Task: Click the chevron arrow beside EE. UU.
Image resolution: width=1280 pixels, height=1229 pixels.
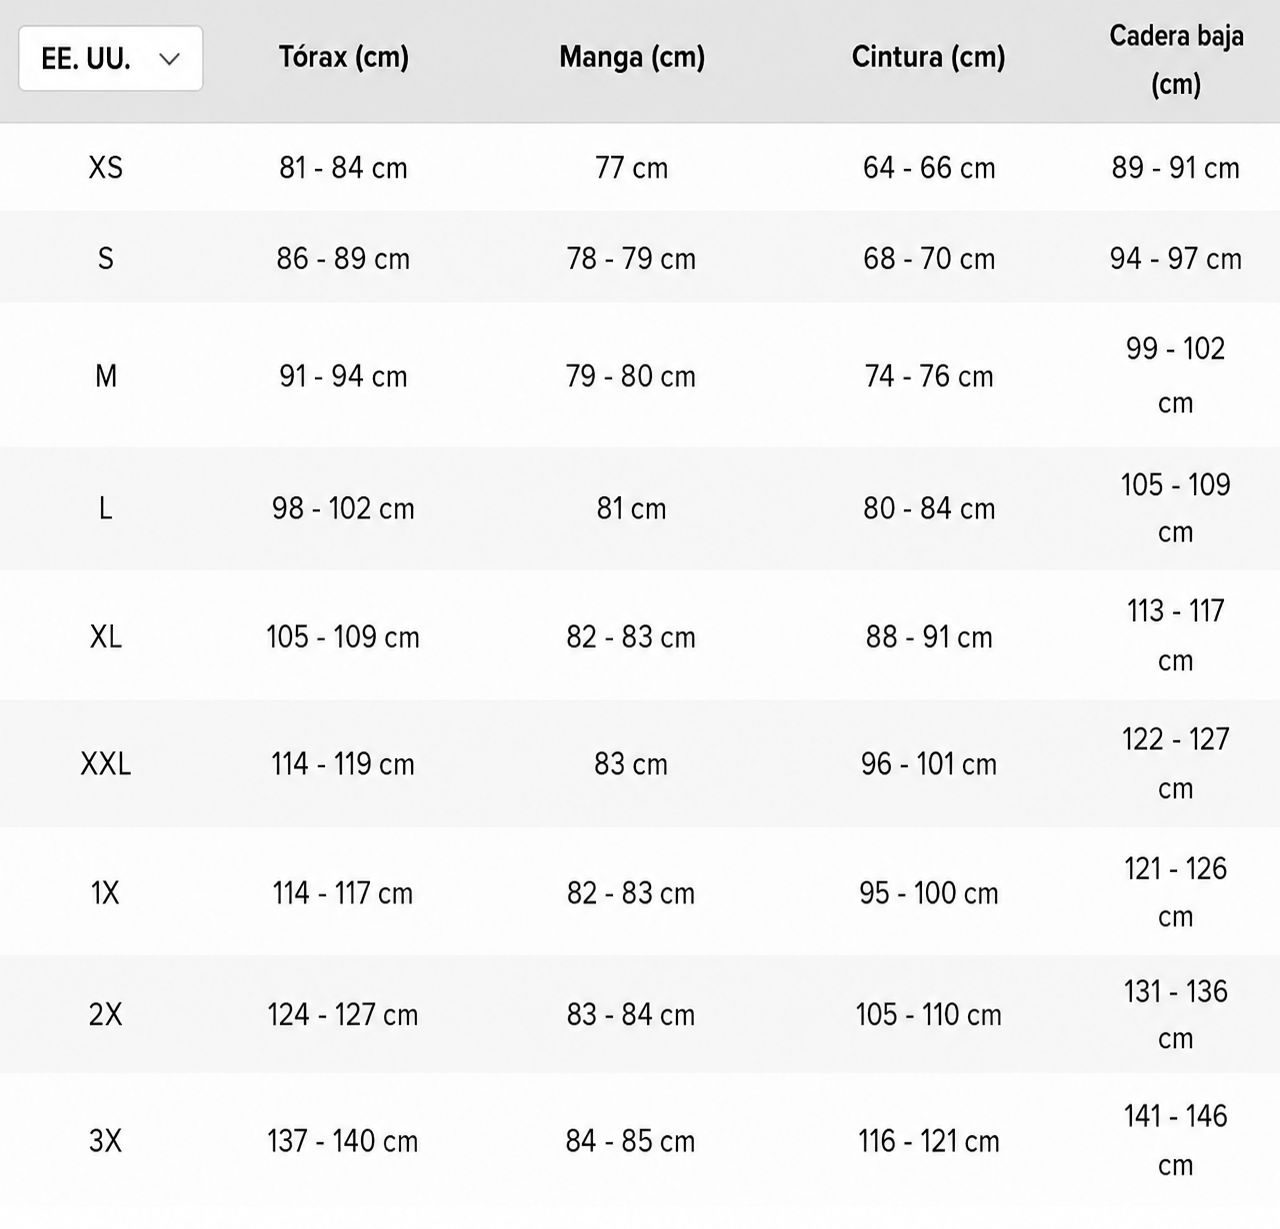Action: (x=169, y=59)
